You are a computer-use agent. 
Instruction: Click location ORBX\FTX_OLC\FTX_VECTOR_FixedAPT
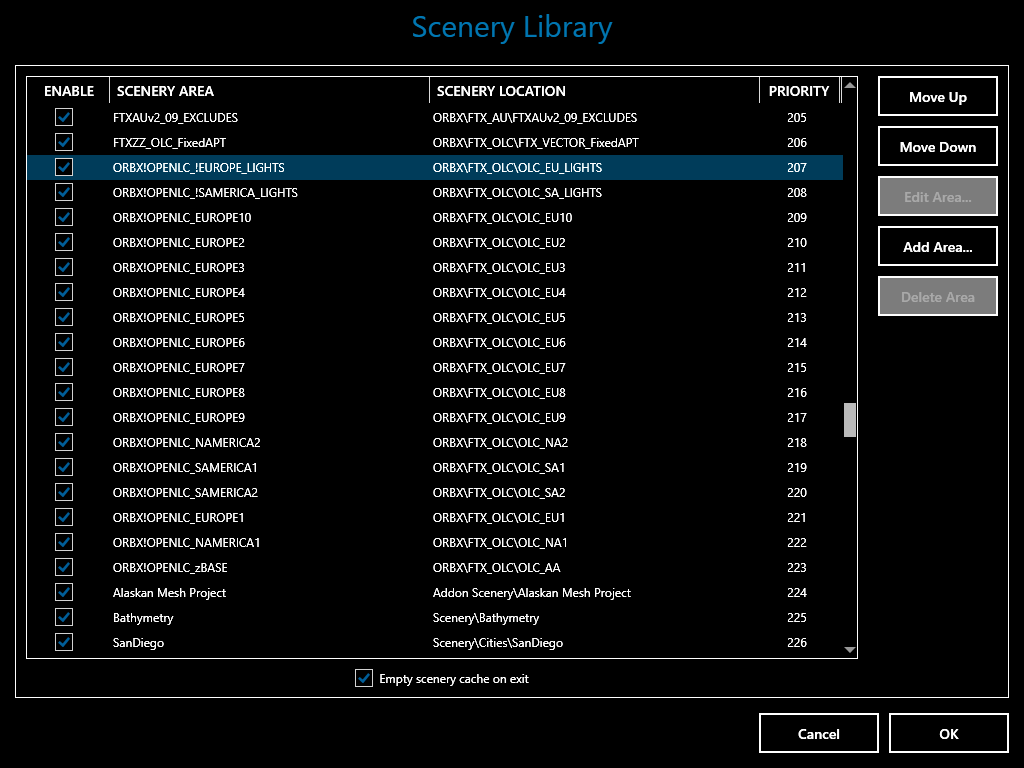(x=536, y=142)
